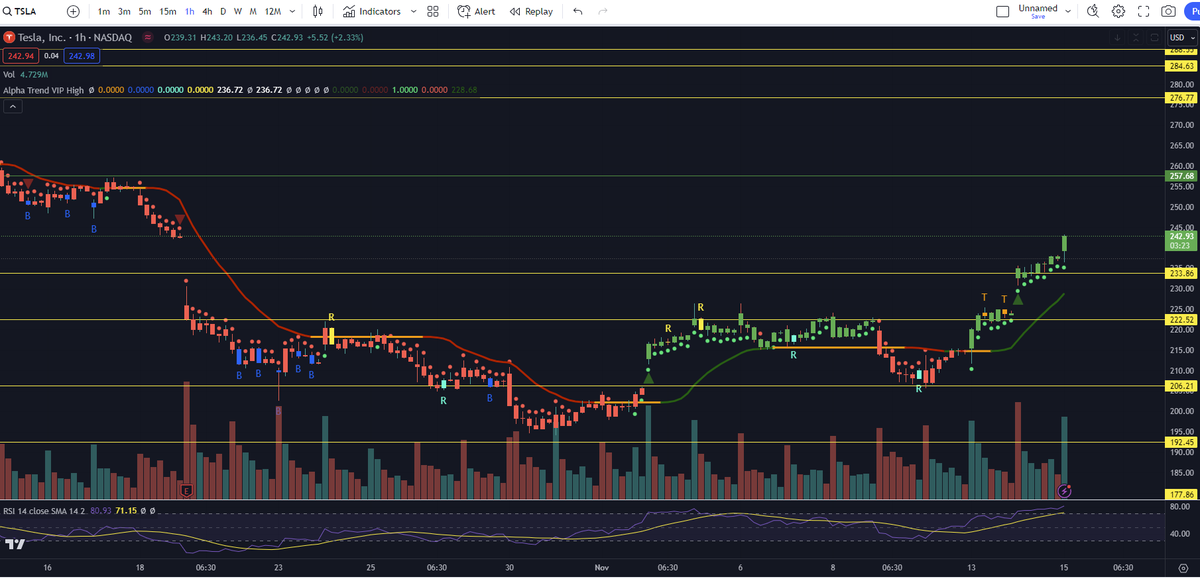The image size is (1200, 579).
Task: Open the quick search icon
Action: coord(1092,12)
